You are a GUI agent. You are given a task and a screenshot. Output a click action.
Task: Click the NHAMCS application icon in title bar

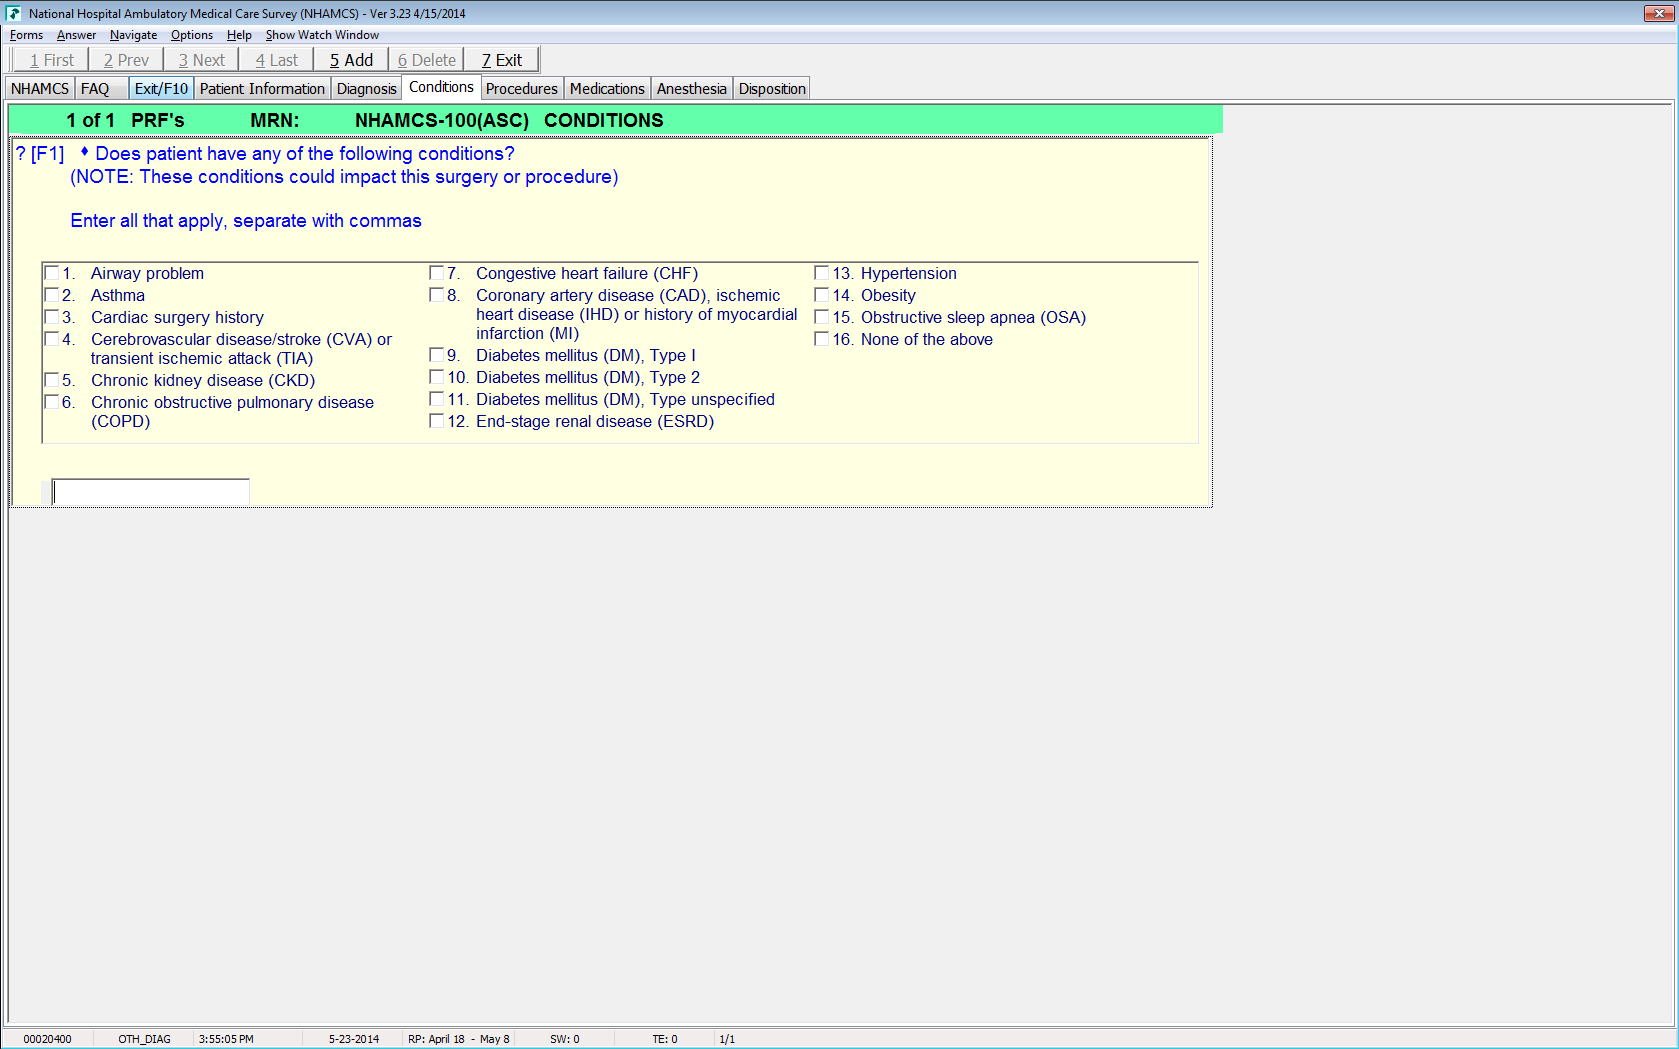point(13,13)
